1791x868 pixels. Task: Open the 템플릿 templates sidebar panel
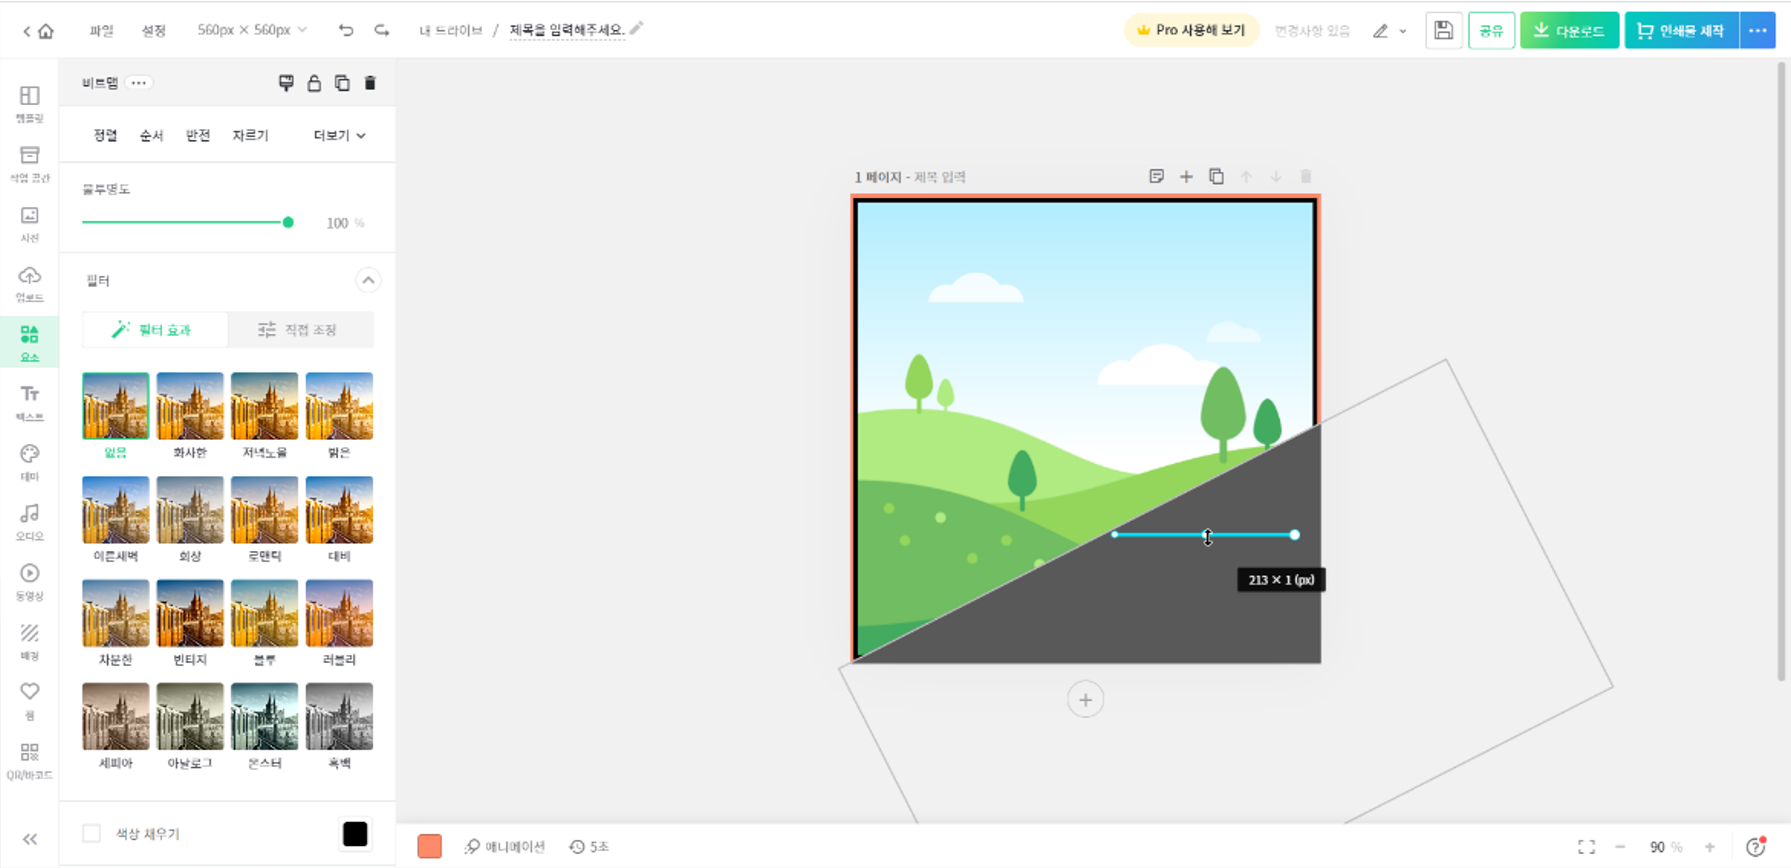(30, 104)
